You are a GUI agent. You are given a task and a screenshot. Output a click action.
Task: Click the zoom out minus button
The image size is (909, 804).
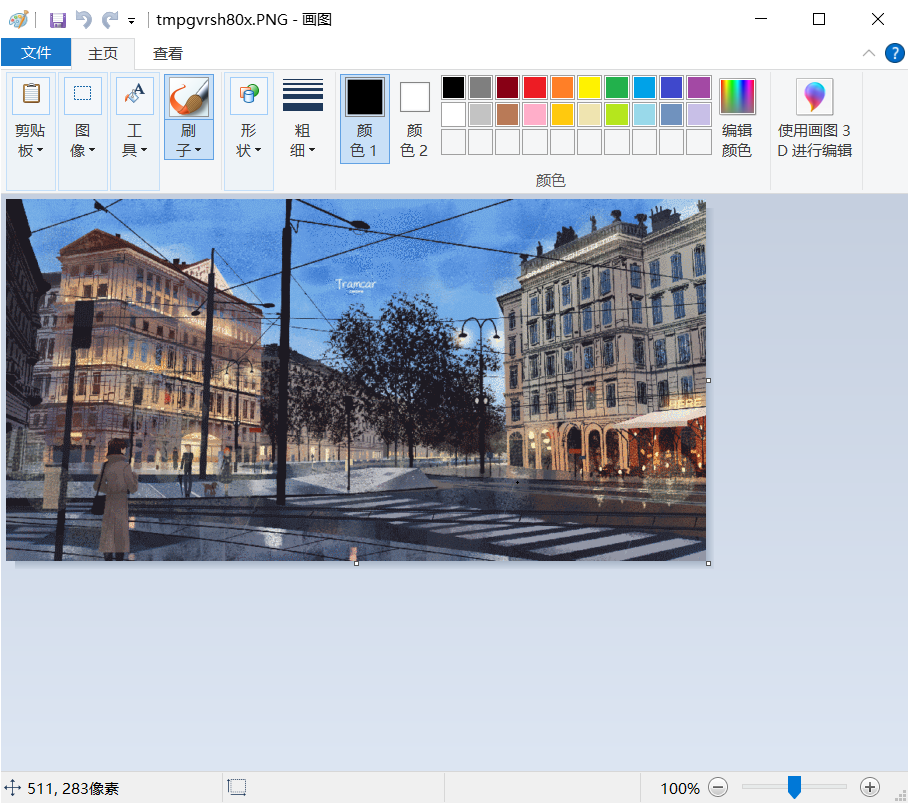click(x=718, y=787)
